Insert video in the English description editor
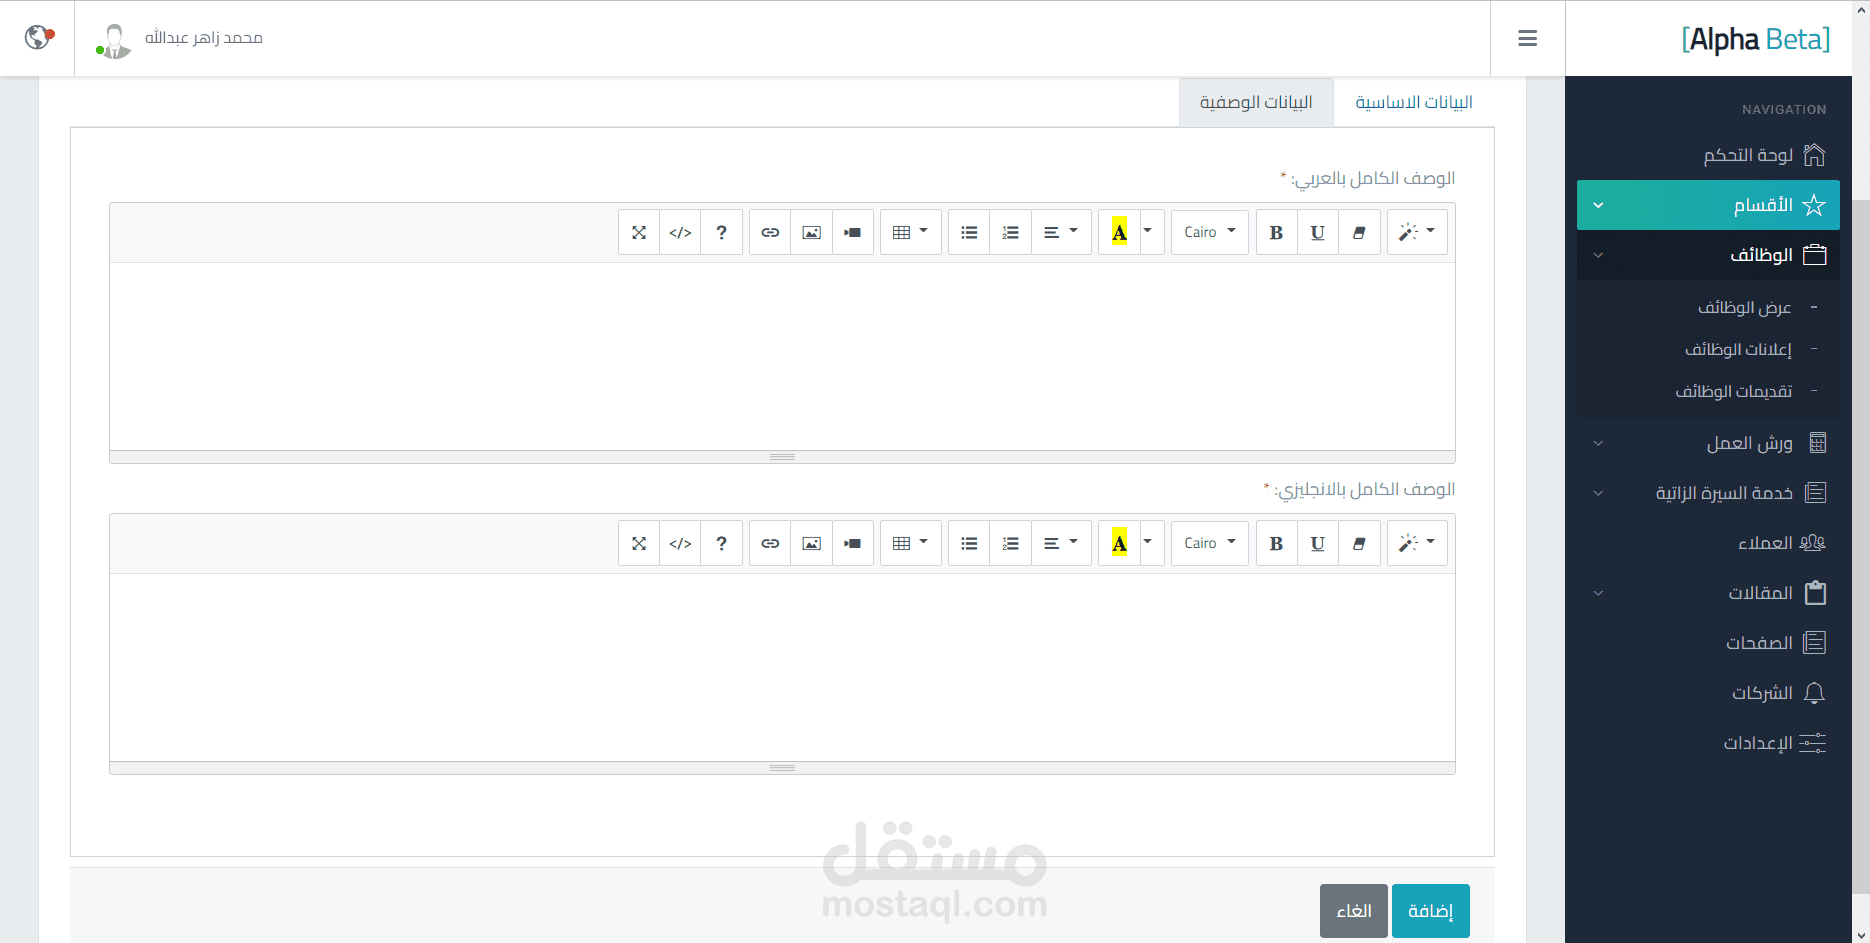Screen dimensions: 1870x943 [x=853, y=543]
